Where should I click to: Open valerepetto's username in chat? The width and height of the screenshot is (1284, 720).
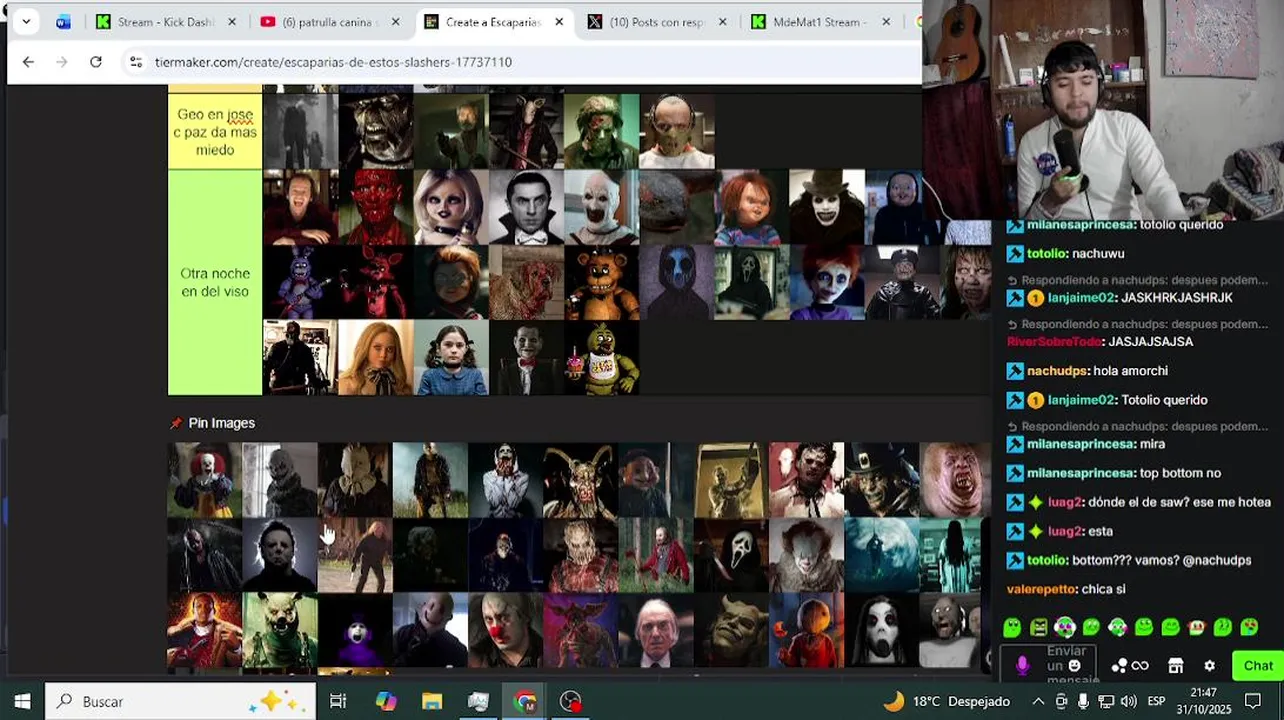coord(1041,590)
